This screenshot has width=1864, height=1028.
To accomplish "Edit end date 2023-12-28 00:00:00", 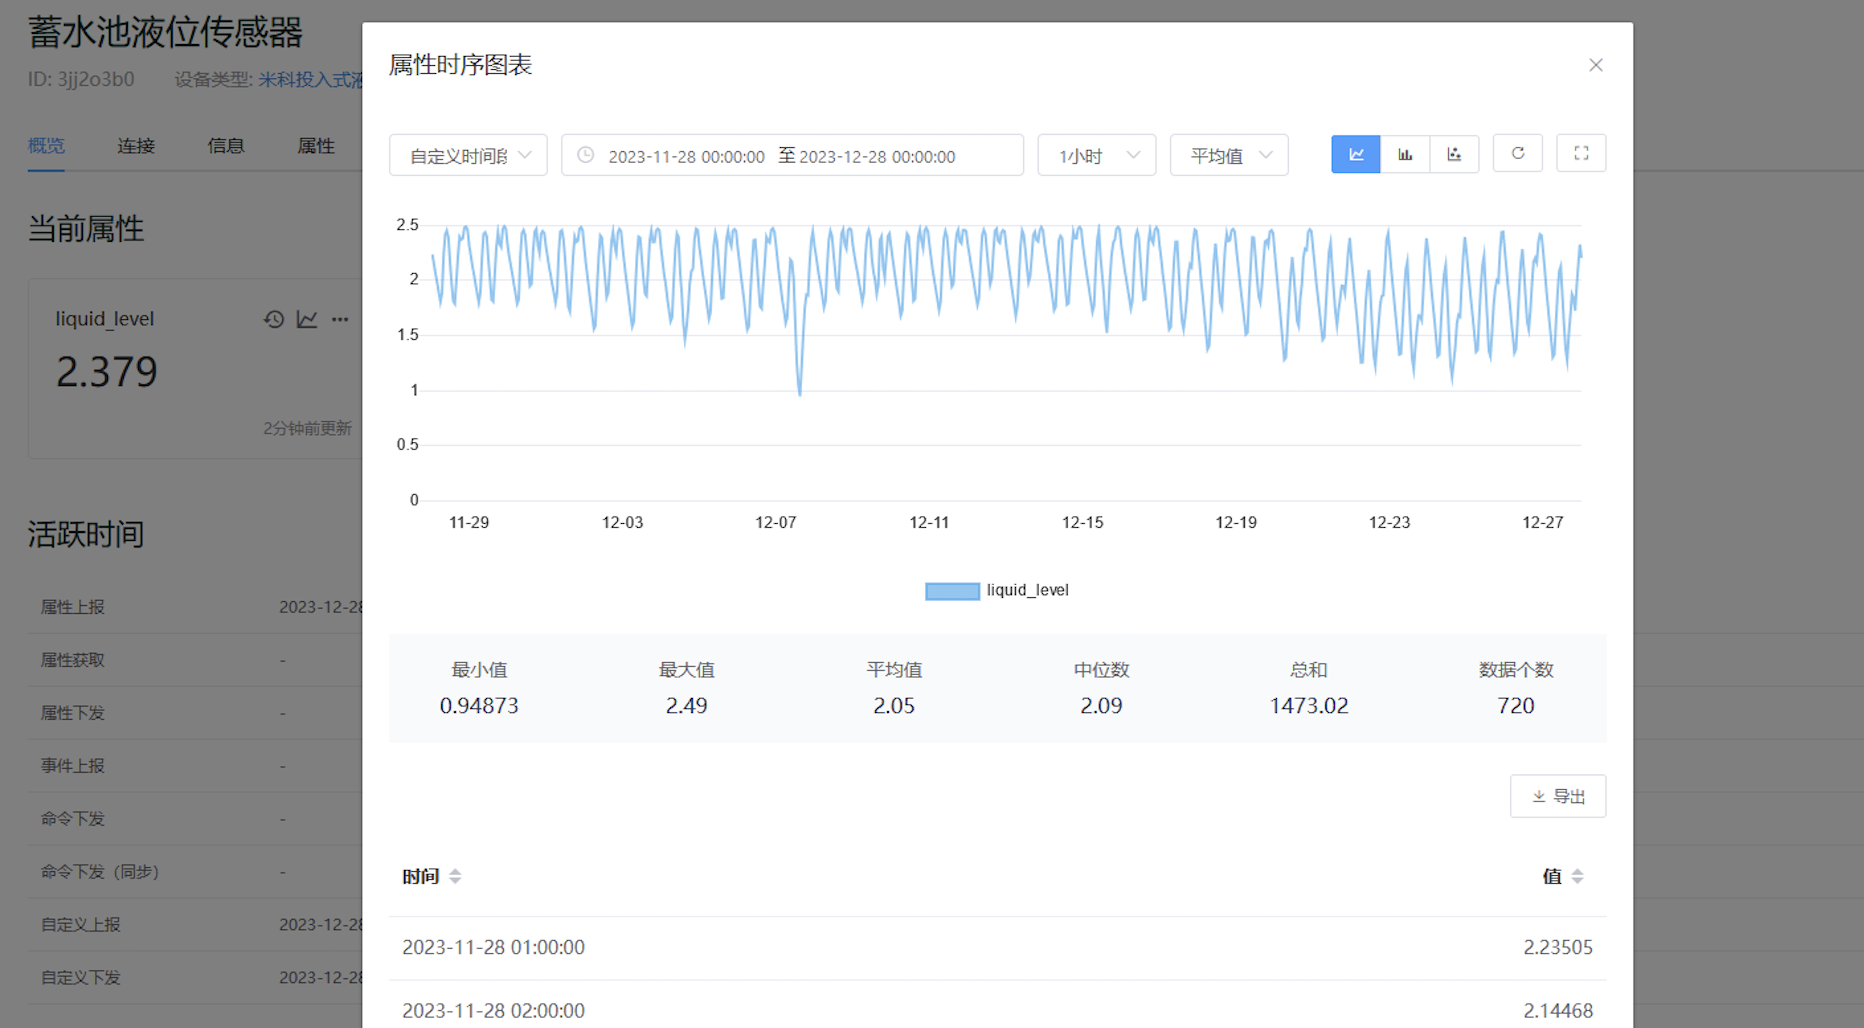I will 877,156.
